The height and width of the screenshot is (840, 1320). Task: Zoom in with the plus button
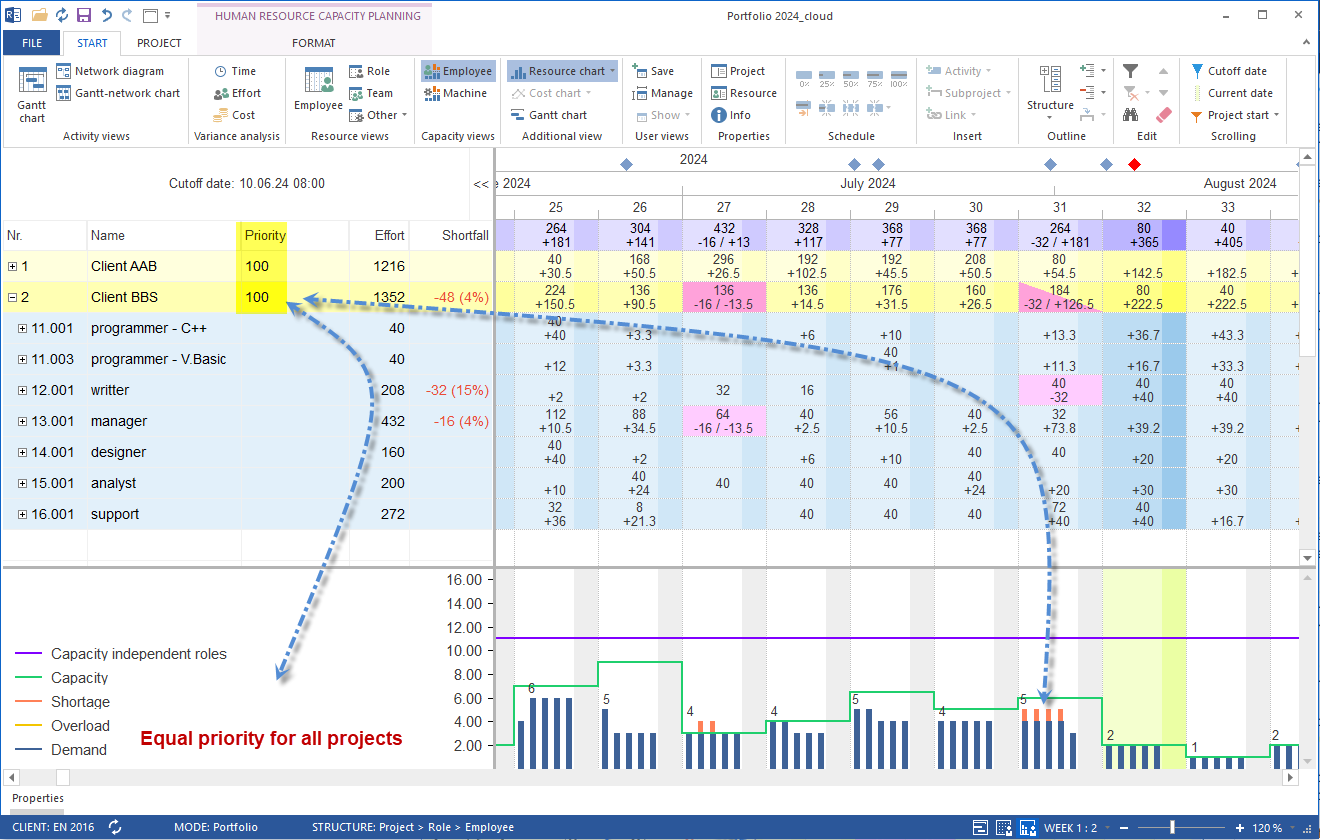click(1240, 828)
